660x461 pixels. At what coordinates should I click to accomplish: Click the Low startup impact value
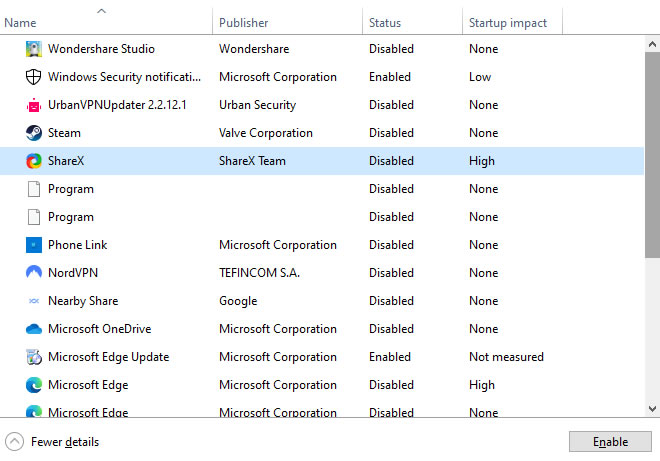pyautogui.click(x=480, y=77)
